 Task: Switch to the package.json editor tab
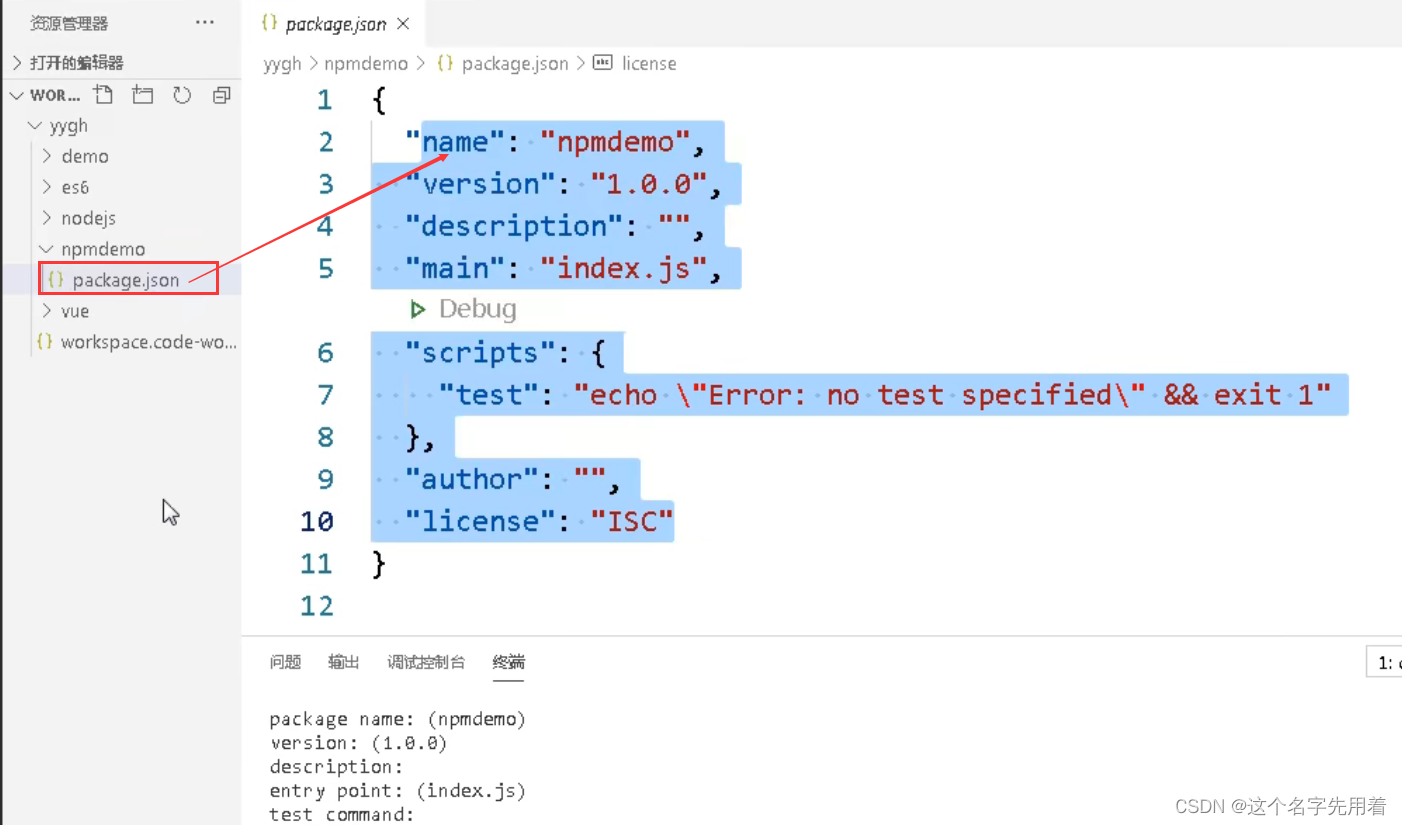335,24
